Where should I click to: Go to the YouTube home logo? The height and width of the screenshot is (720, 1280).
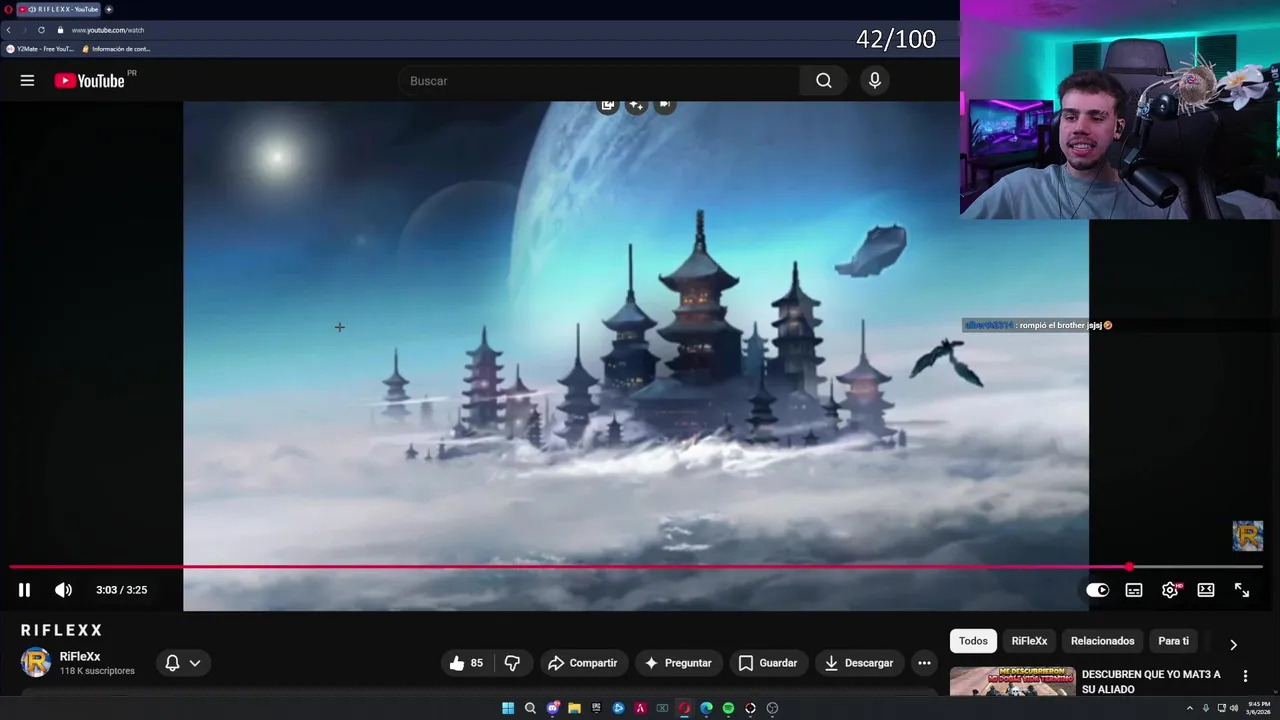tap(90, 81)
